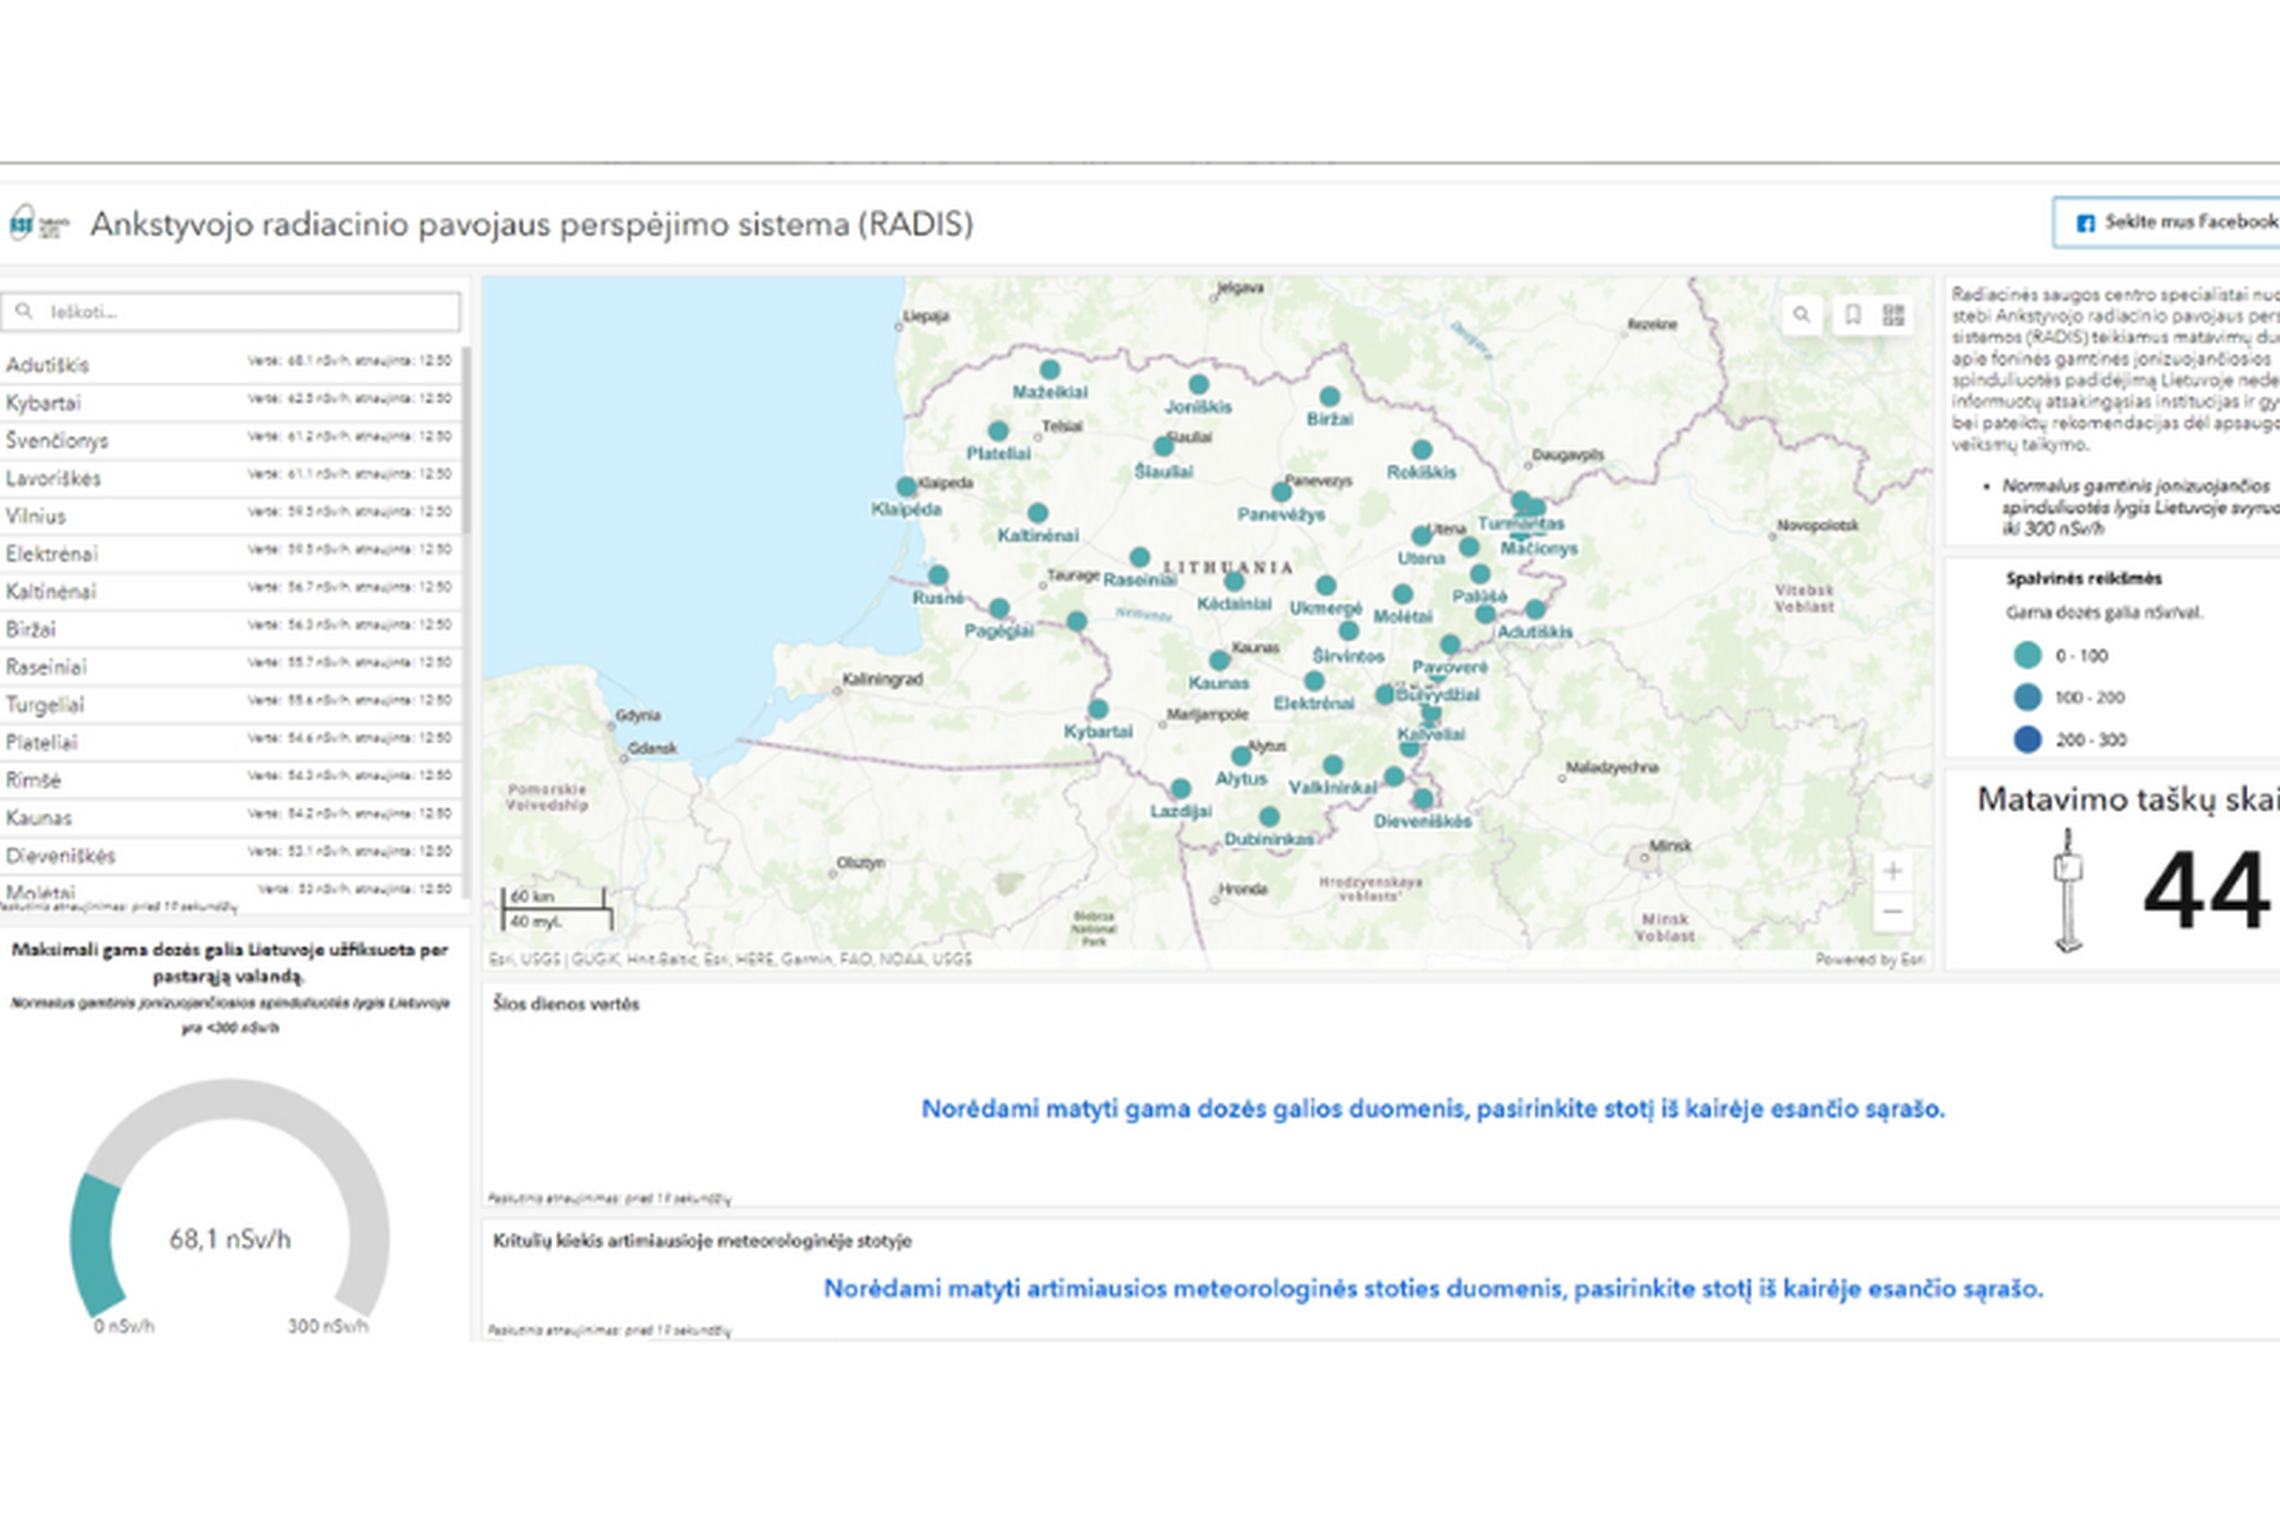
Task: Click the Raseiniai station marker on map
Action: [1139, 557]
